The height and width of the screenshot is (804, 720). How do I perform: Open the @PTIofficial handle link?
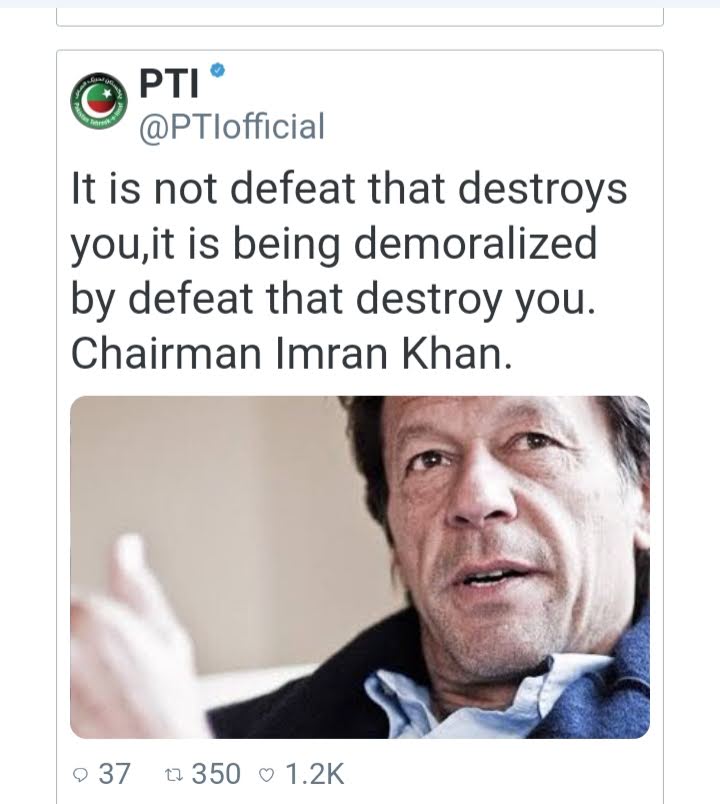point(232,127)
